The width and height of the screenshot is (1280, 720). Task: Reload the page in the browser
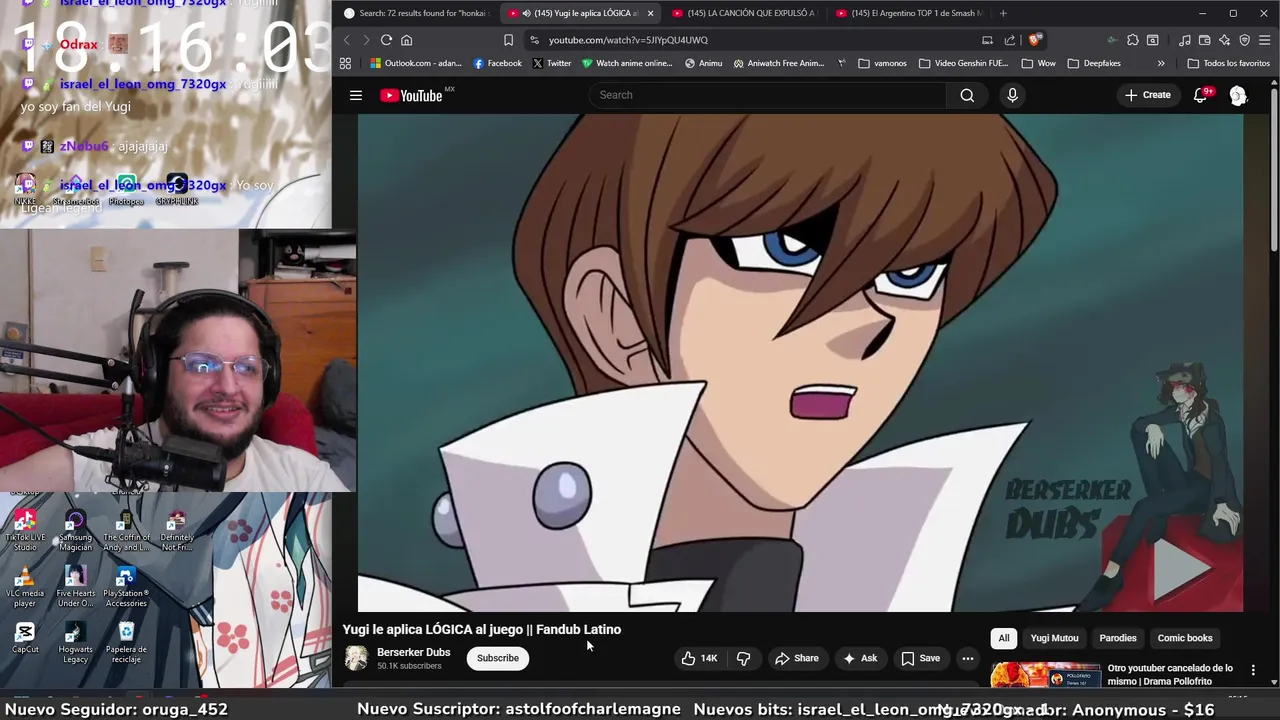pyautogui.click(x=386, y=40)
